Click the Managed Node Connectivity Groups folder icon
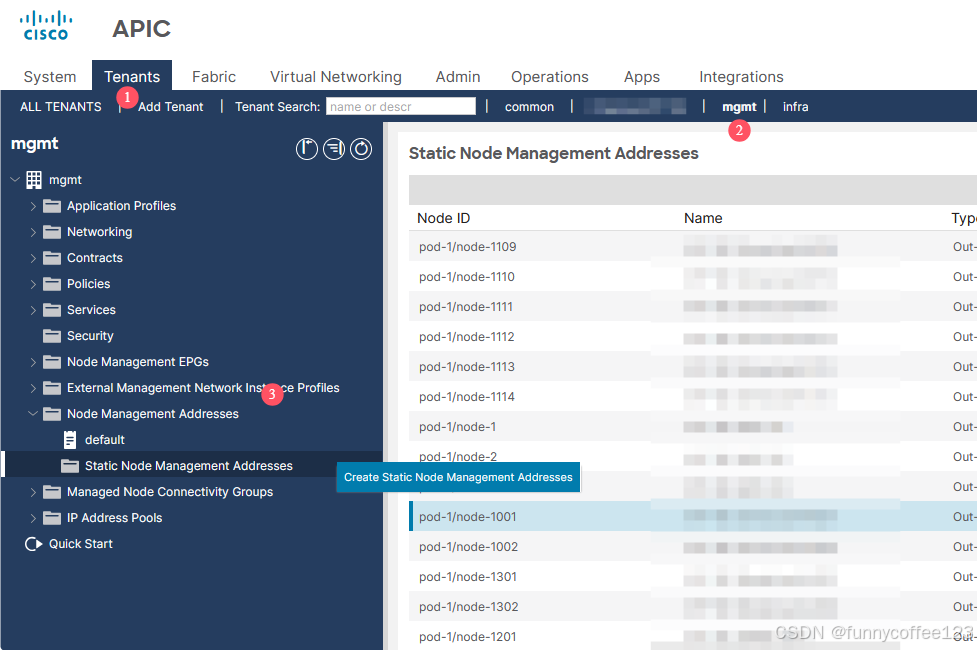 coord(52,492)
